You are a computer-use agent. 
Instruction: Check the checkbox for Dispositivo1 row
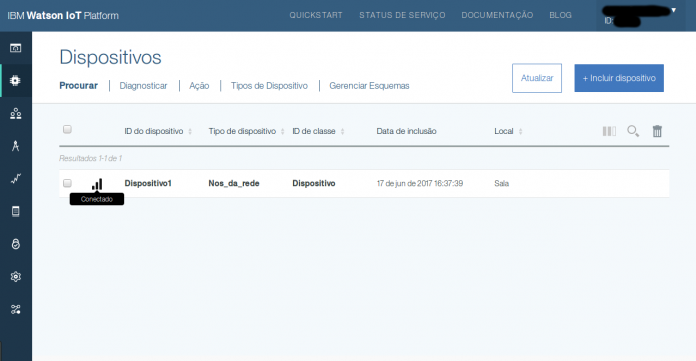tap(67, 183)
